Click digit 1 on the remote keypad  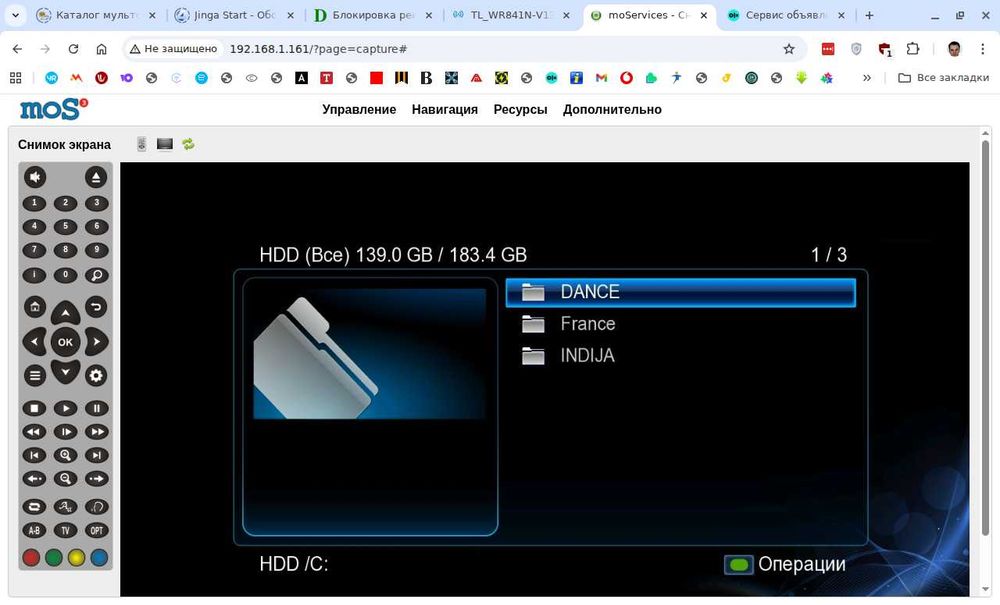pyautogui.click(x=34, y=203)
